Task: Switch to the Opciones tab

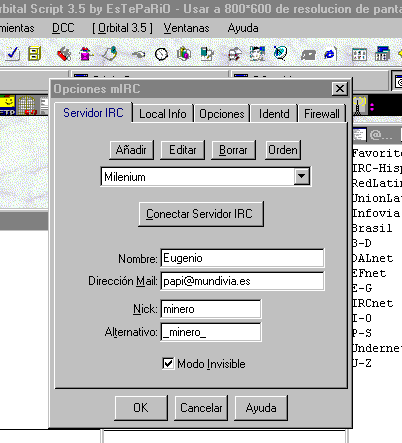Action: (x=222, y=114)
